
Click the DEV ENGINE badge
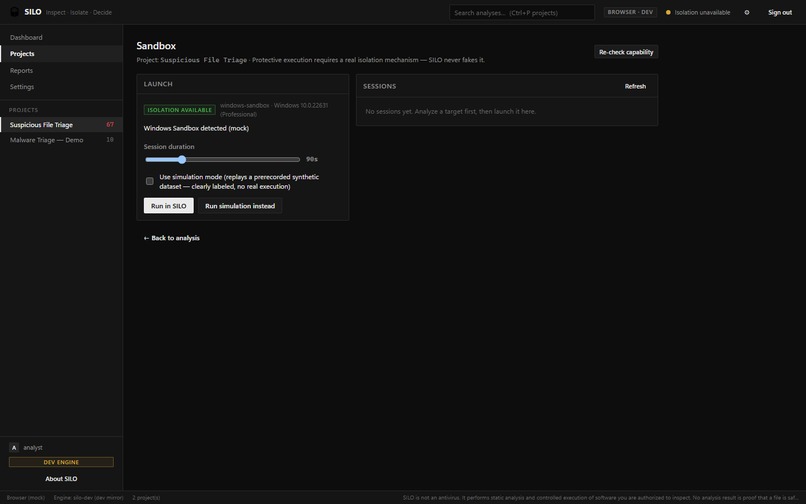[61, 462]
